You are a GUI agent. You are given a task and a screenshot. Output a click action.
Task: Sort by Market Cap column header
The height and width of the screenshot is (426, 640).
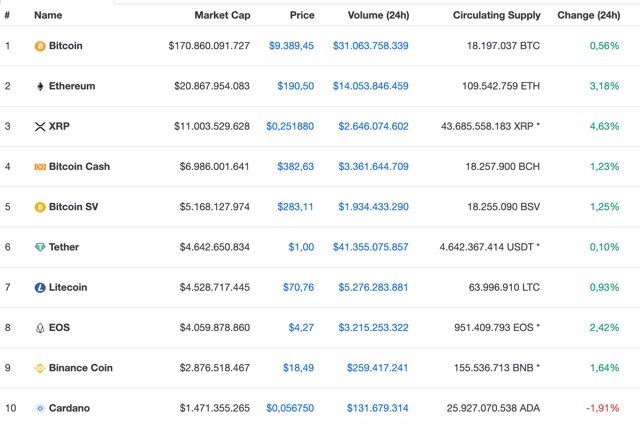pos(222,15)
